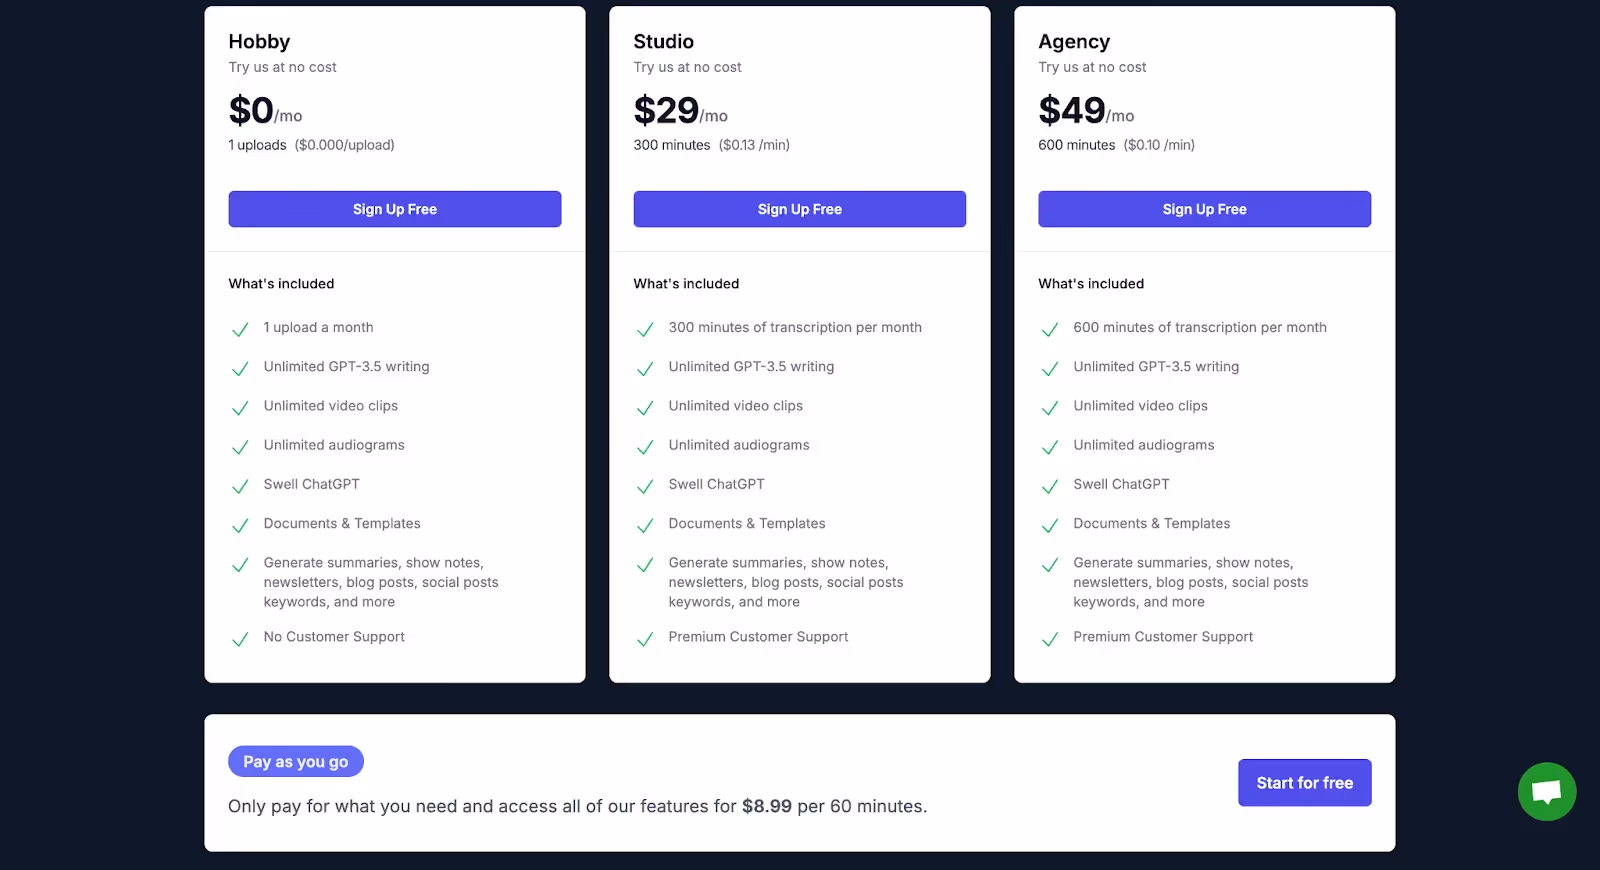The height and width of the screenshot is (870, 1600).
Task: Click checkmark beside Agency '600 minutes of transcription'
Action: click(1050, 329)
